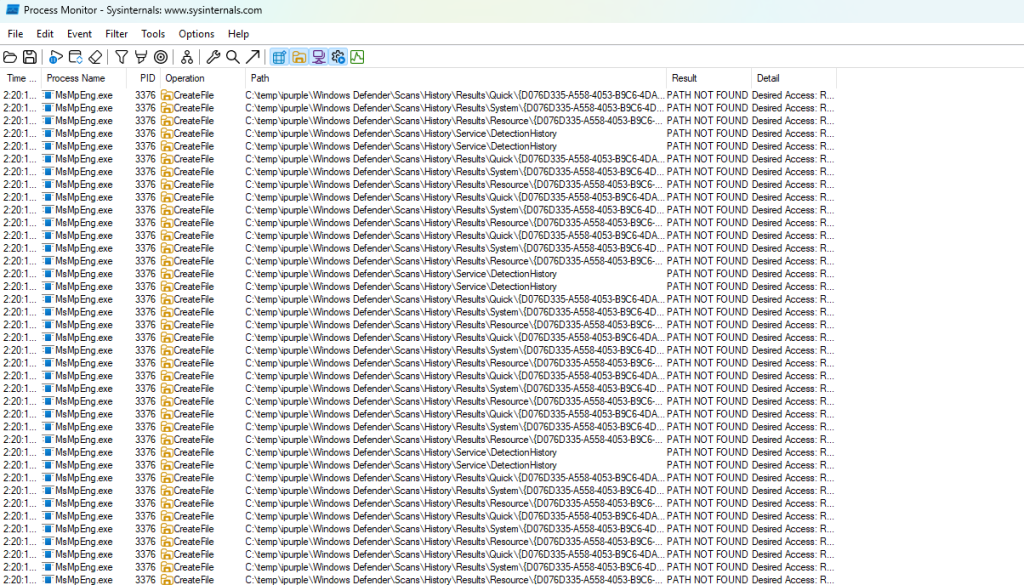
Task: Open the Tools menu
Action: 153,34
